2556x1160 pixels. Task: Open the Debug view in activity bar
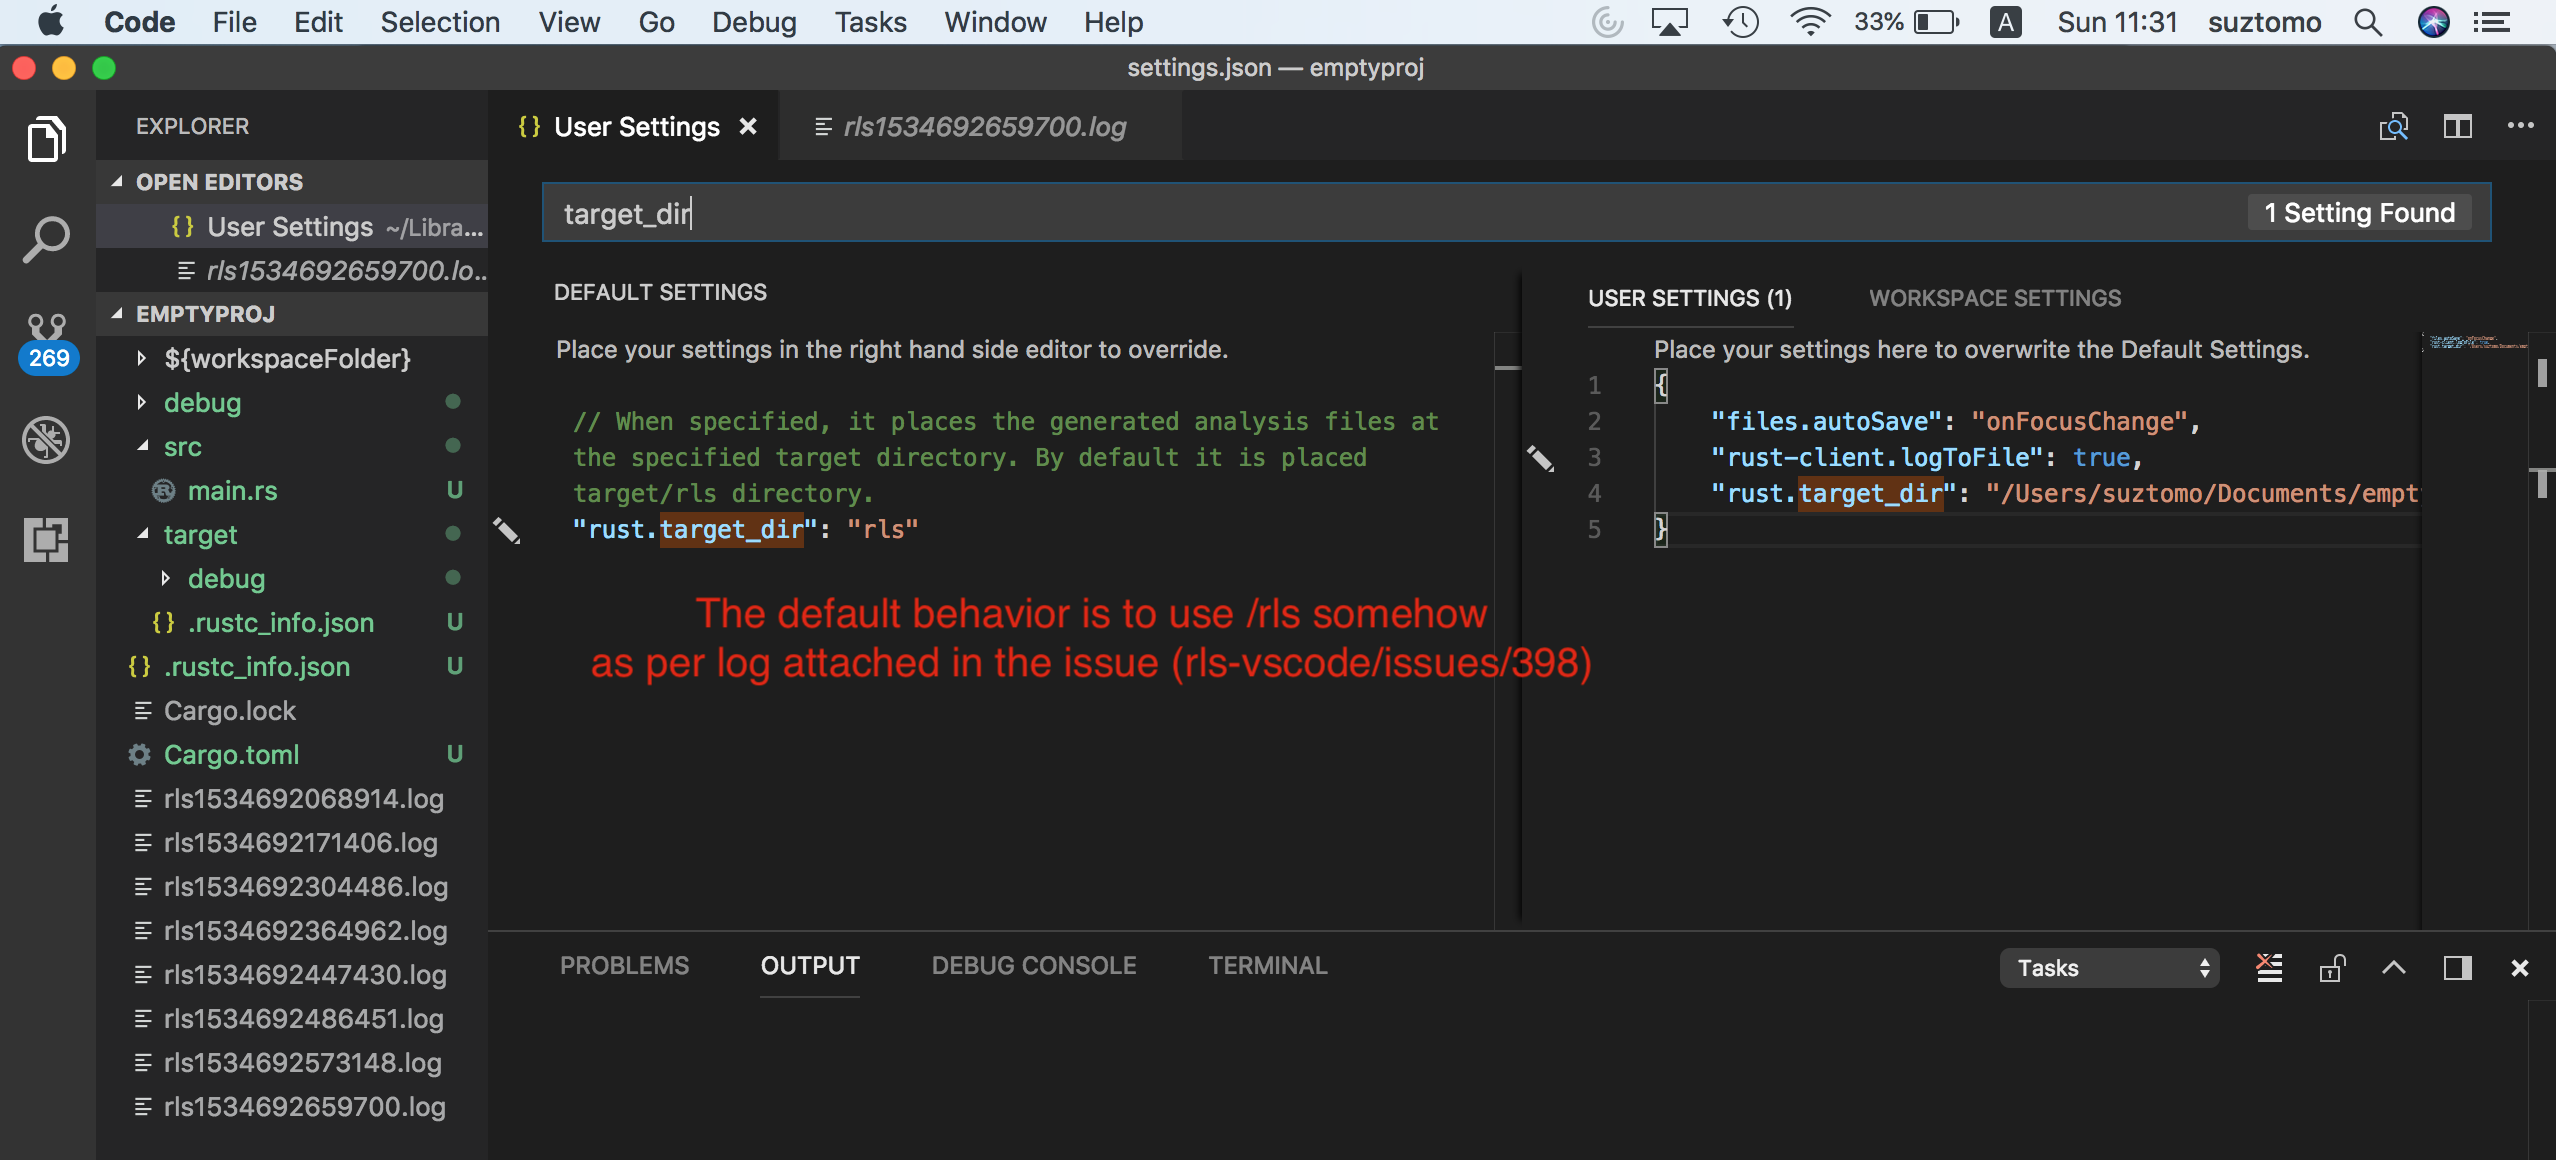coord(46,439)
